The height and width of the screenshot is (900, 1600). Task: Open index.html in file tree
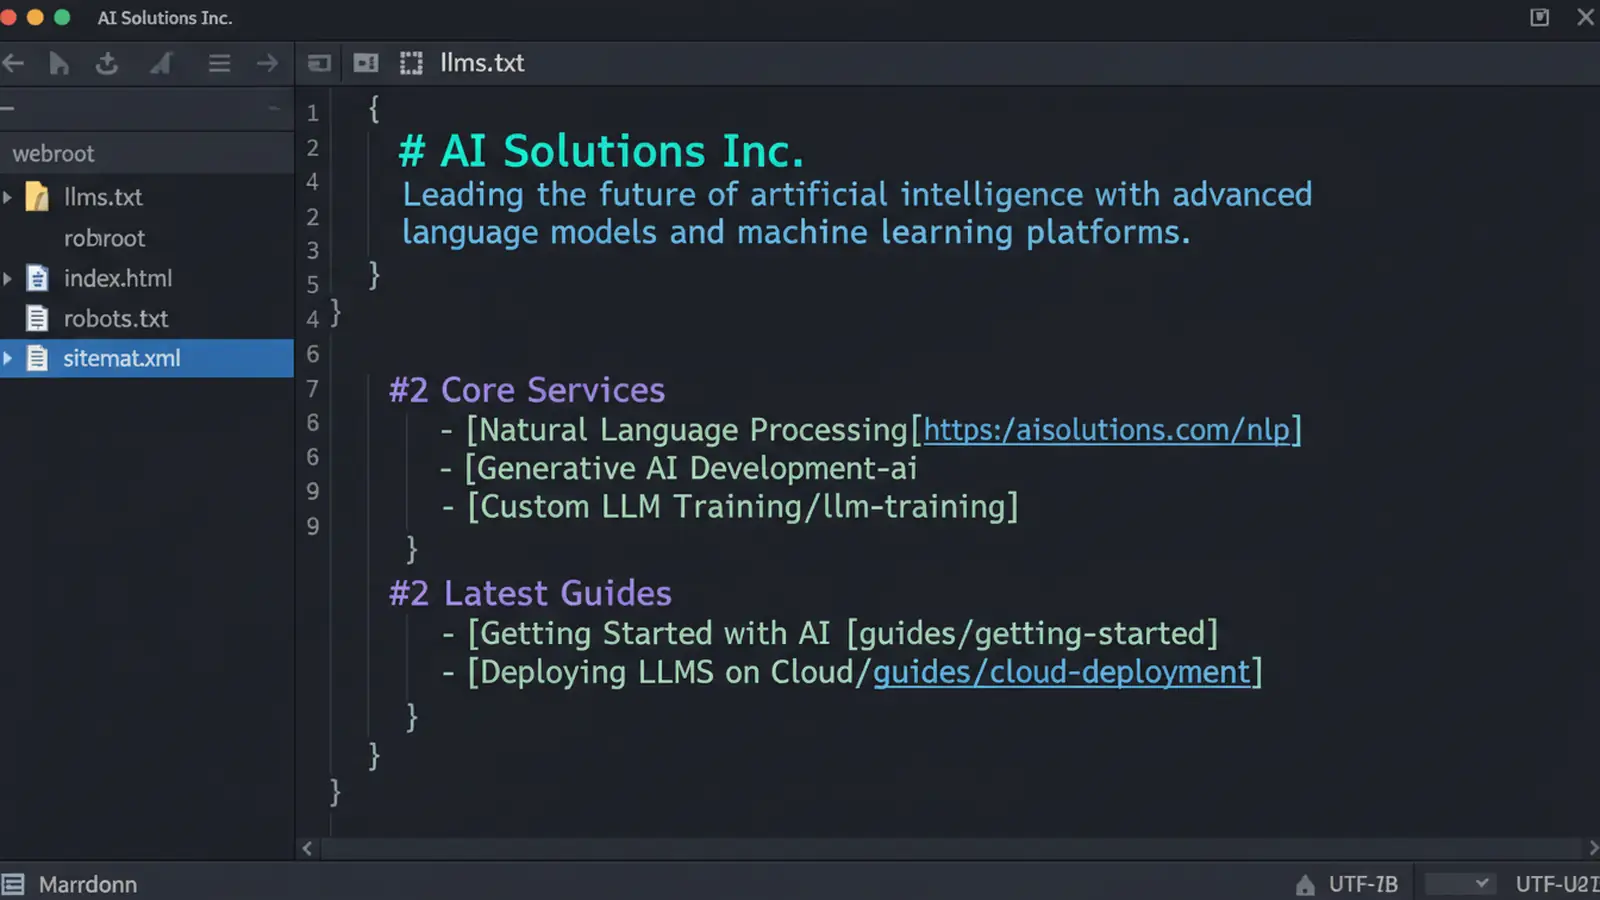point(118,278)
